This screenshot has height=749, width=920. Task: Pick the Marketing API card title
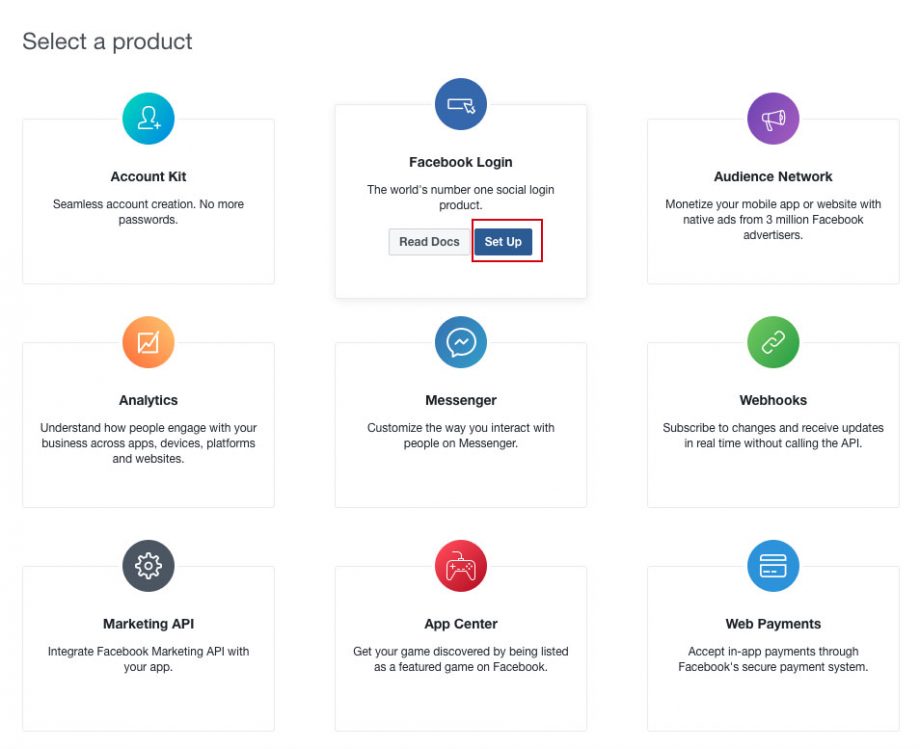[x=148, y=624]
